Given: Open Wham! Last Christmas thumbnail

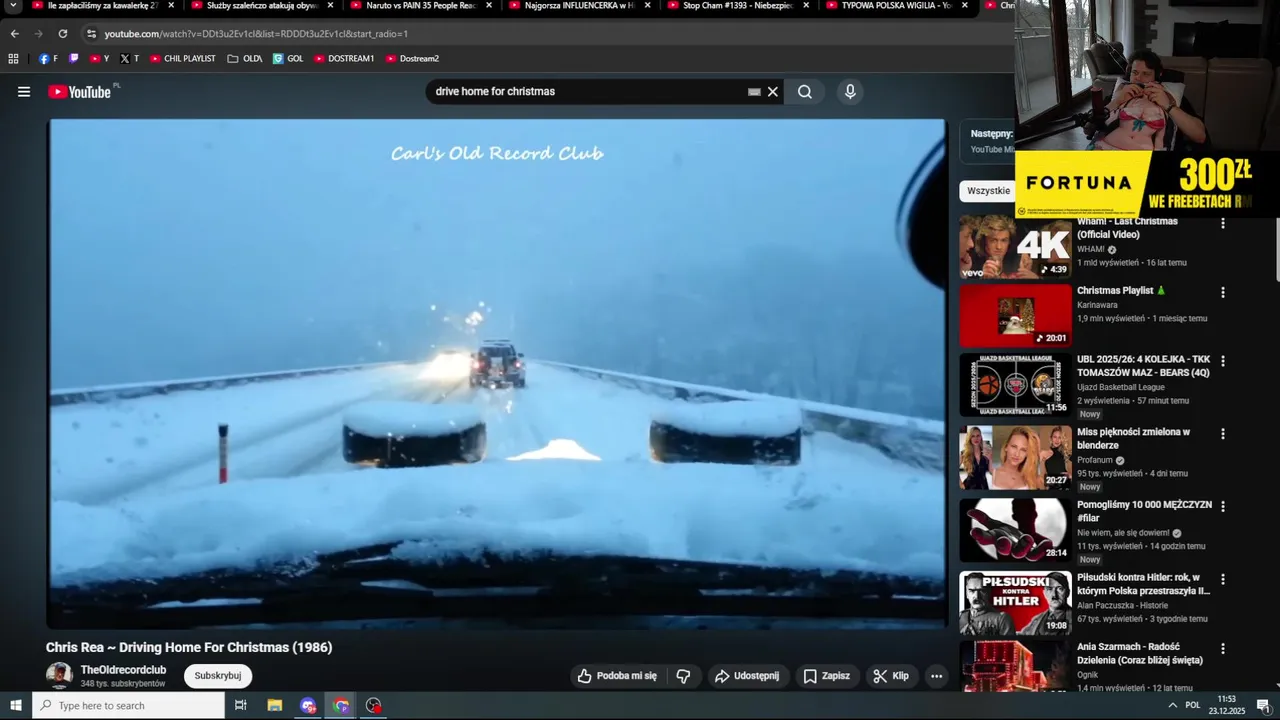Looking at the screenshot, I should pyautogui.click(x=1015, y=247).
